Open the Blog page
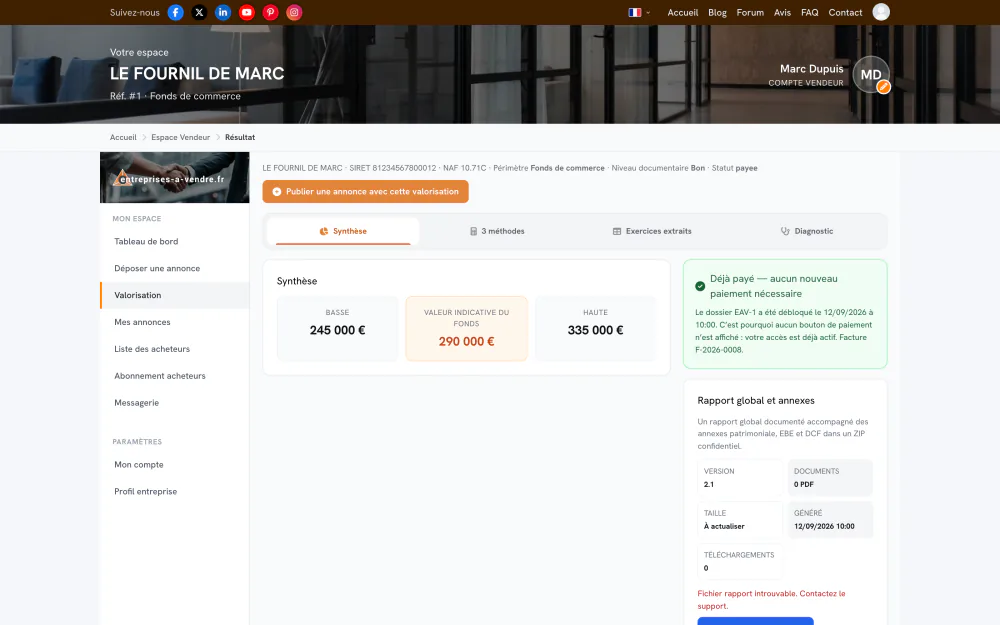 [717, 12]
